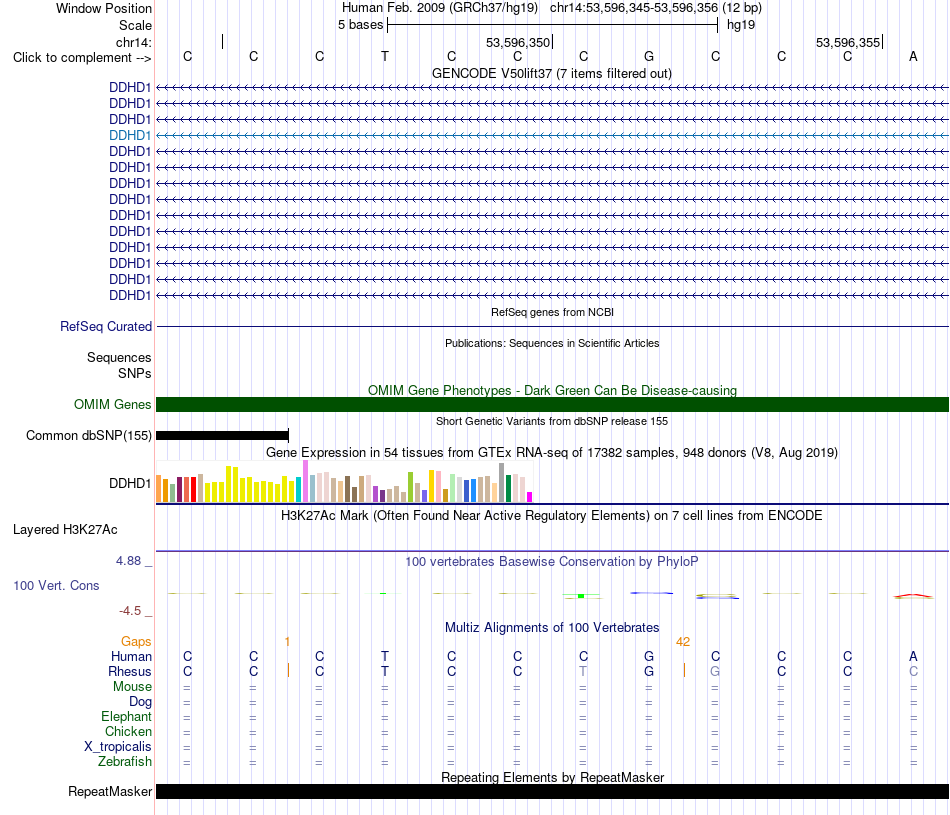Click the A base in Human alignment row
The image size is (950, 815).
coord(913,656)
